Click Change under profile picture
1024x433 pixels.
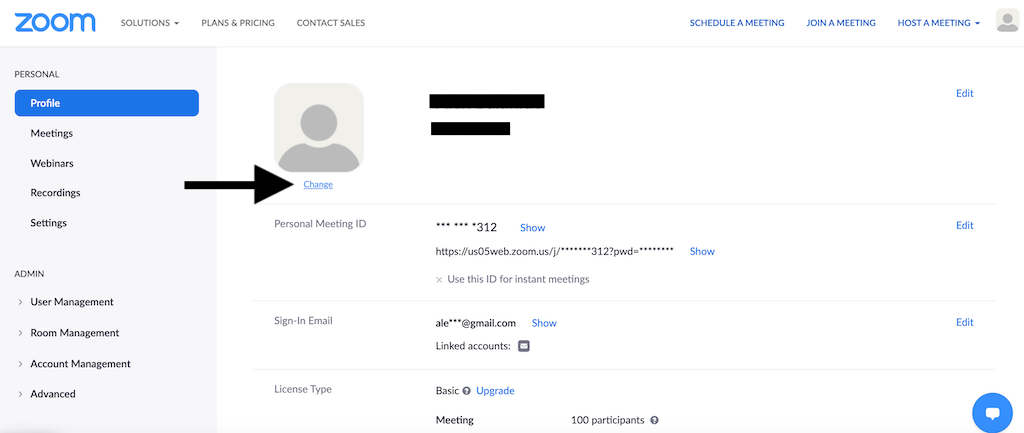click(318, 185)
